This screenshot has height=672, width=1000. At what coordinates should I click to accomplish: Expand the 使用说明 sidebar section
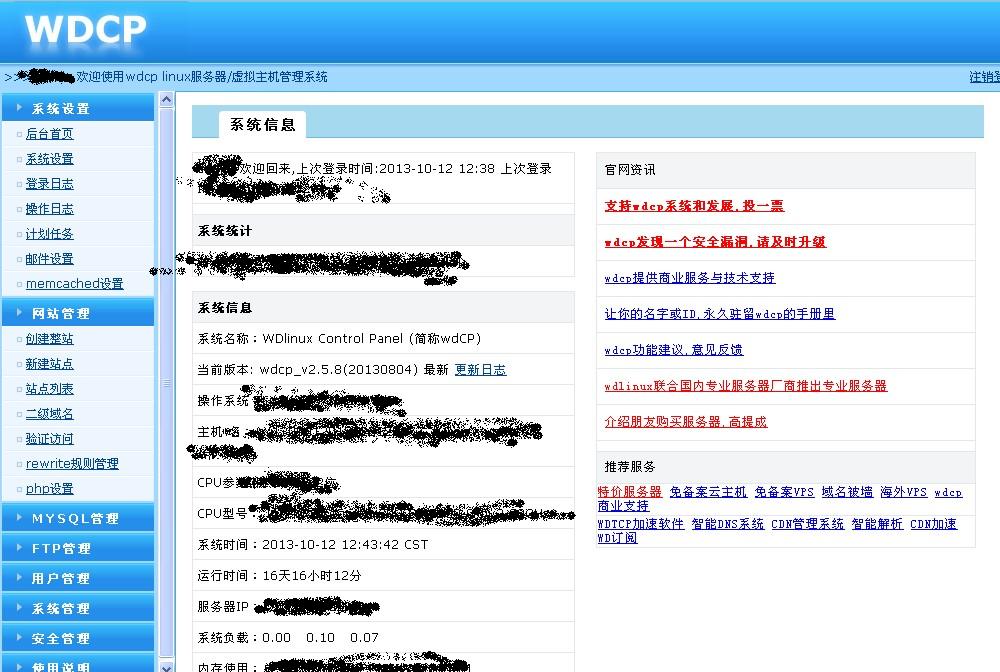pyautogui.click(x=78, y=664)
